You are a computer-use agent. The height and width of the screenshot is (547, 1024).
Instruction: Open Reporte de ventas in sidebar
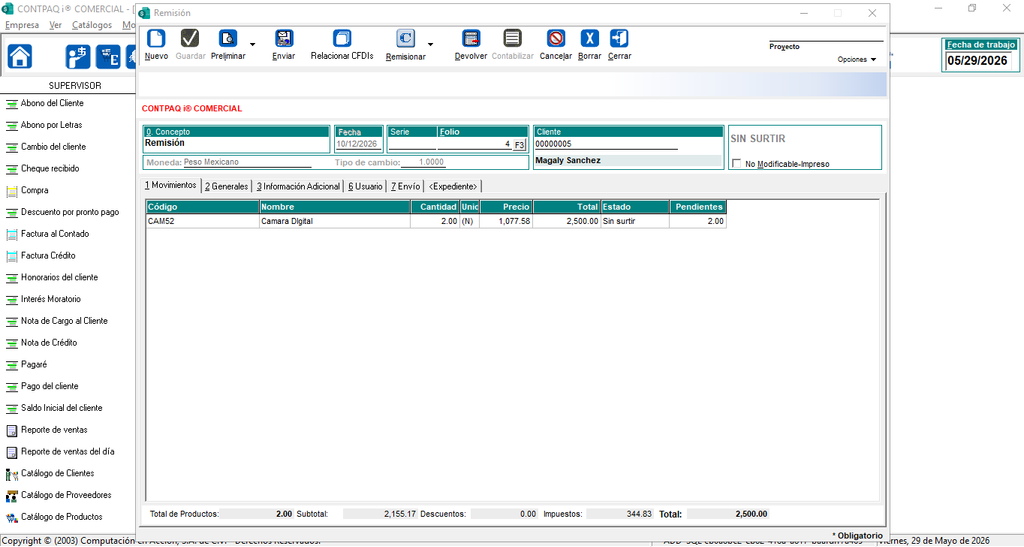click(54, 430)
